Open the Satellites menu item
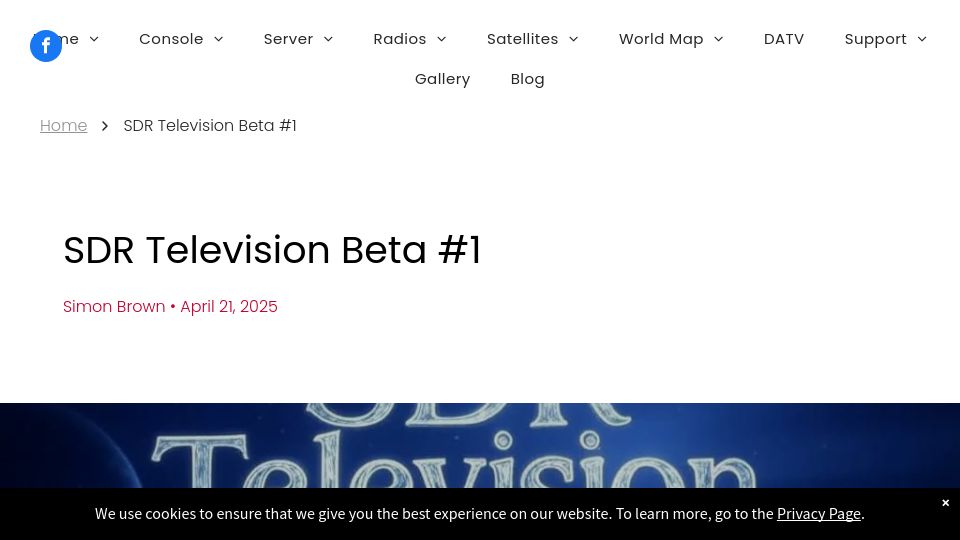This screenshot has width=960, height=540. tap(522, 39)
